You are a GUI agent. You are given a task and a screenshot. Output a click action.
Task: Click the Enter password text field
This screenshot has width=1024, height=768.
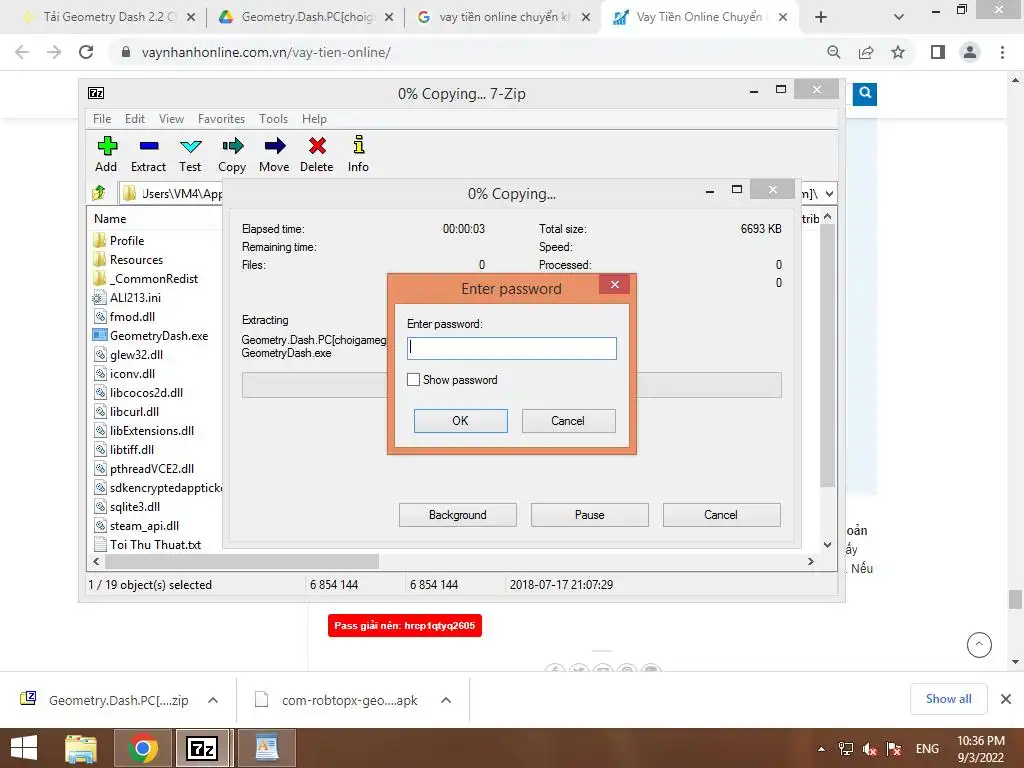pyautogui.click(x=511, y=348)
